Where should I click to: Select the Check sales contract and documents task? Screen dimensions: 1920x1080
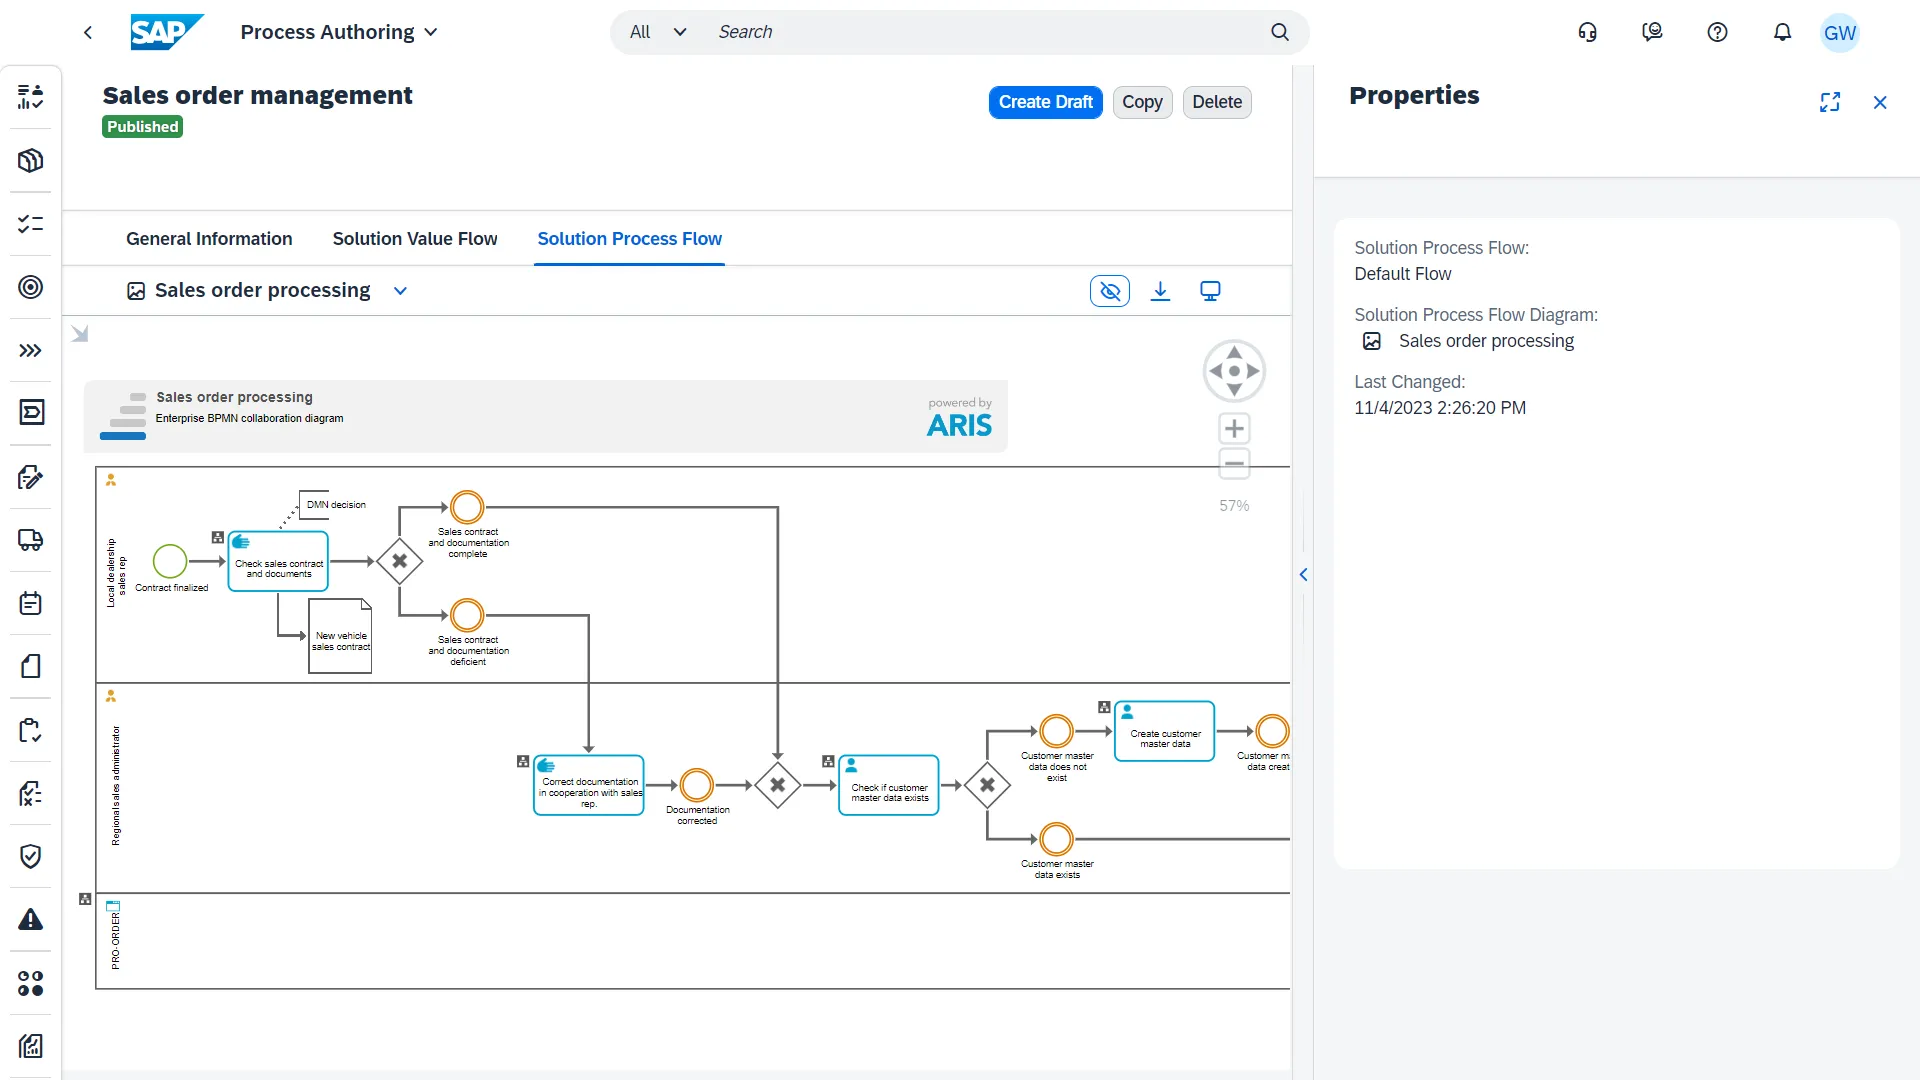click(278, 562)
